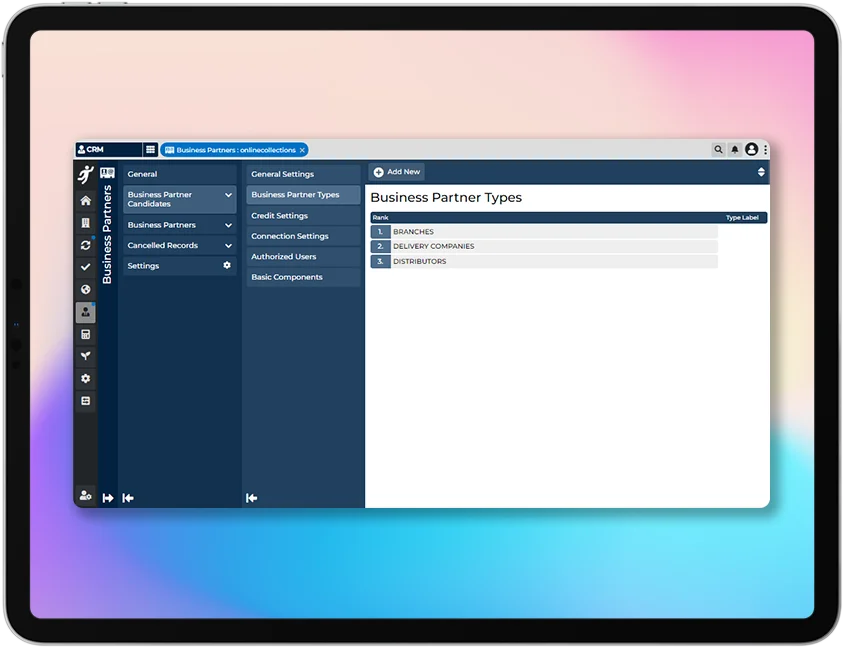843x647 pixels.
Task: Expand the icon sidebar with right arrow
Action: 108,498
